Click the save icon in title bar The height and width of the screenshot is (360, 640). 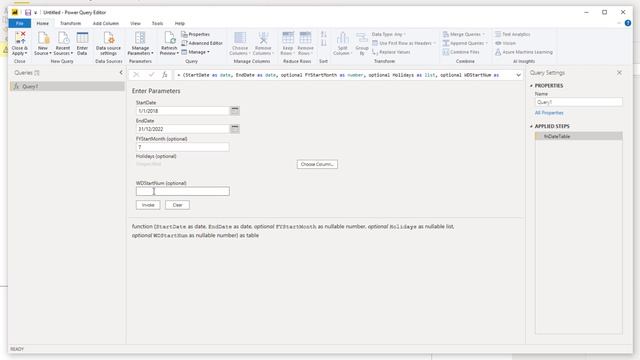pos(28,13)
